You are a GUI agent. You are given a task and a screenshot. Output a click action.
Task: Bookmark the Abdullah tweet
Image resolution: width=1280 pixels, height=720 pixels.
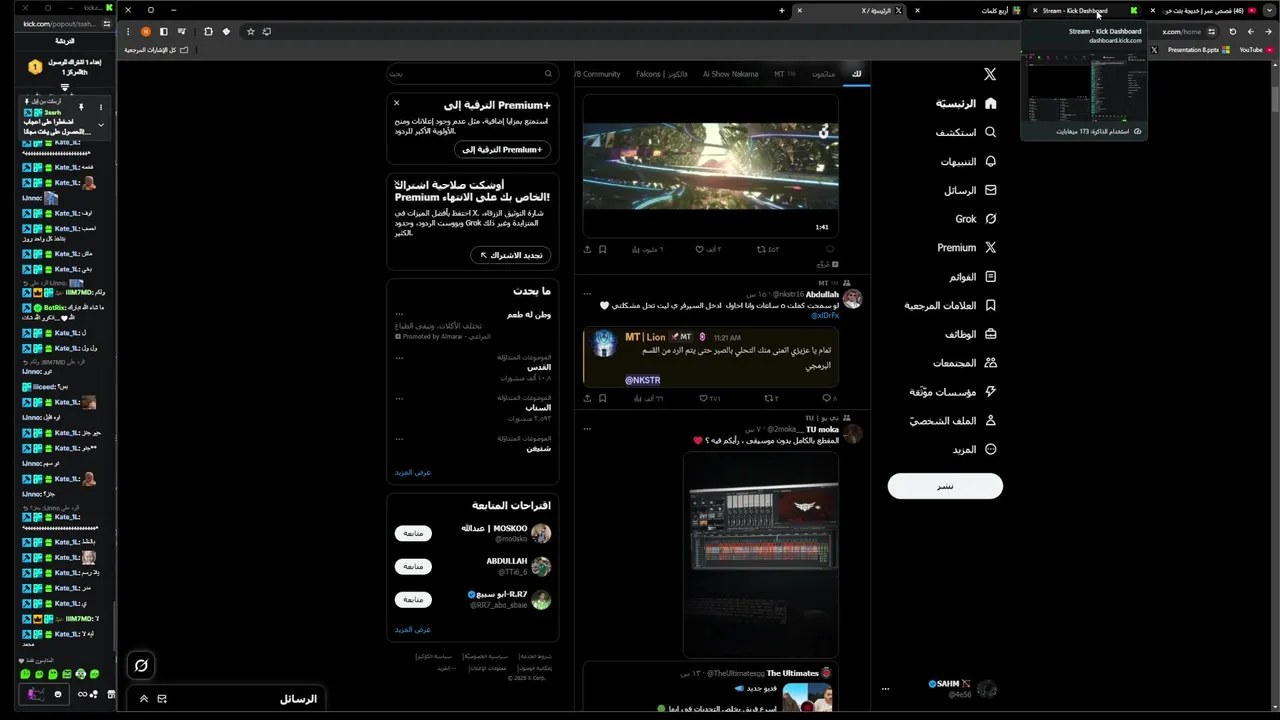602,398
